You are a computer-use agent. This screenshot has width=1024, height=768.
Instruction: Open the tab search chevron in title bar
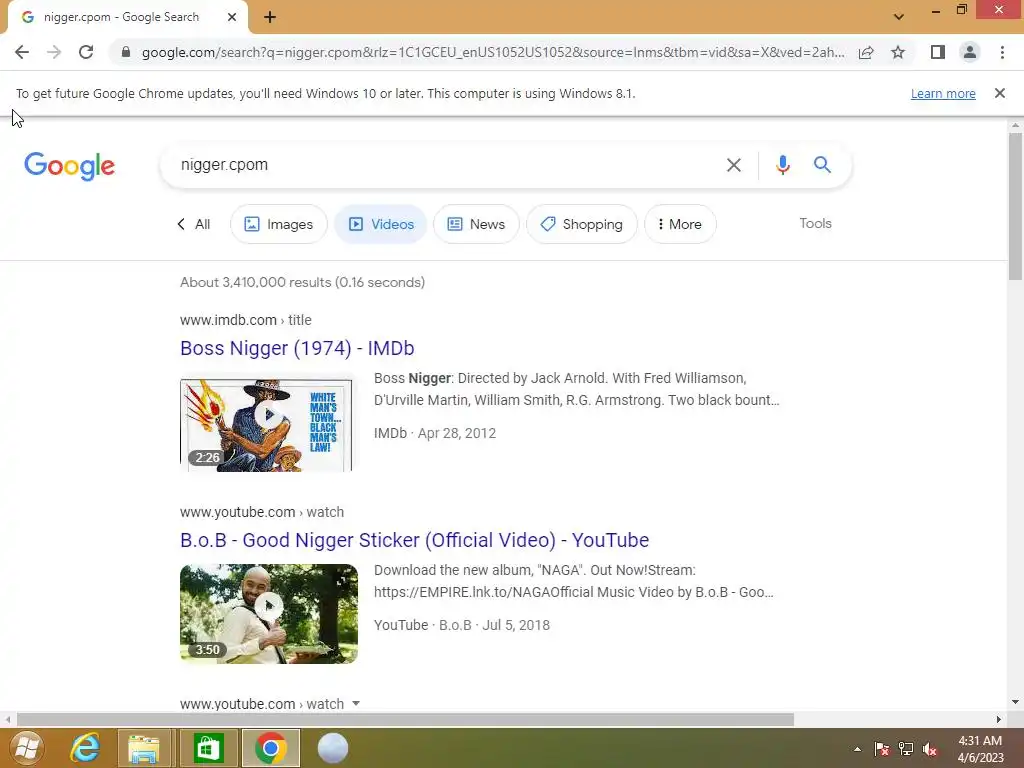899,17
